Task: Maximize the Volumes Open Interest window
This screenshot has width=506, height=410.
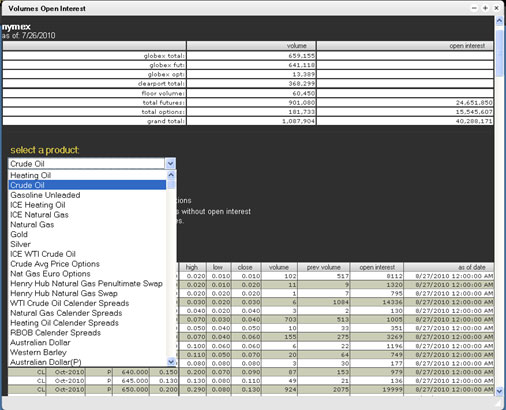Action: coord(485,8)
